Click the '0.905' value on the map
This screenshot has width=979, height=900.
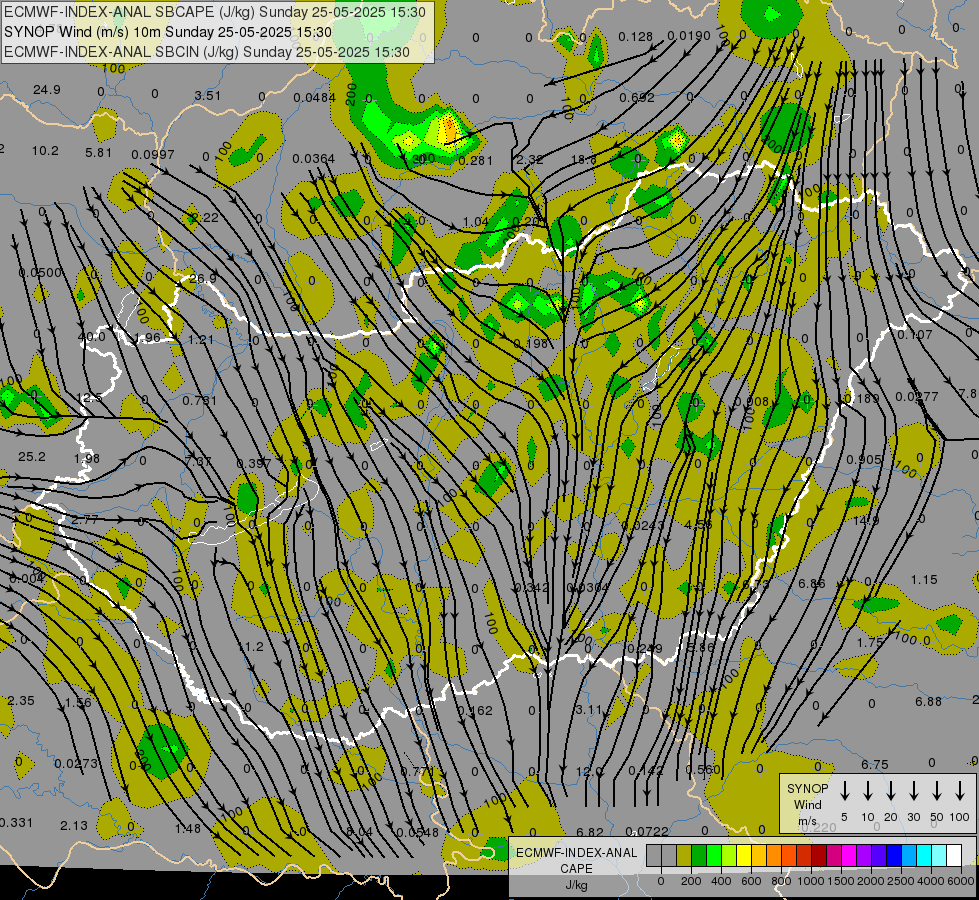click(864, 460)
